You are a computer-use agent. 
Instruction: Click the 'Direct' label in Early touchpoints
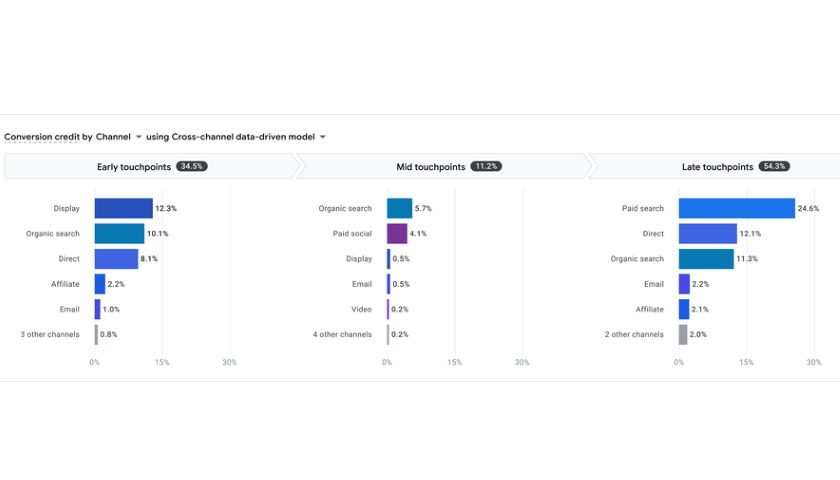coord(69,259)
